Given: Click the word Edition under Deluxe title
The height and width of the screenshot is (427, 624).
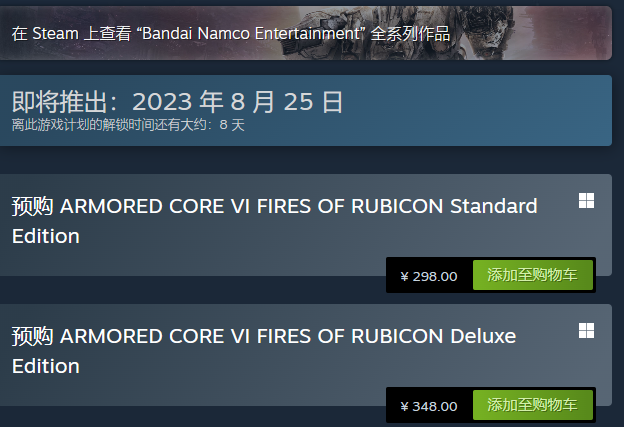Looking at the screenshot, I should point(46,367).
